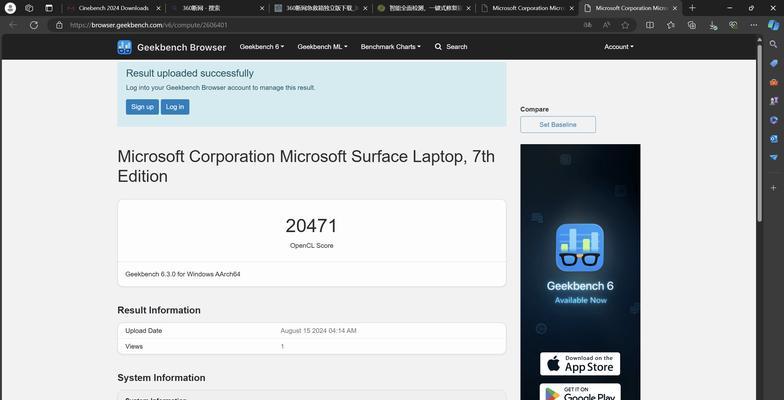The height and width of the screenshot is (400, 784).
Task: Toggle the split screen icon
Action: click(650, 25)
